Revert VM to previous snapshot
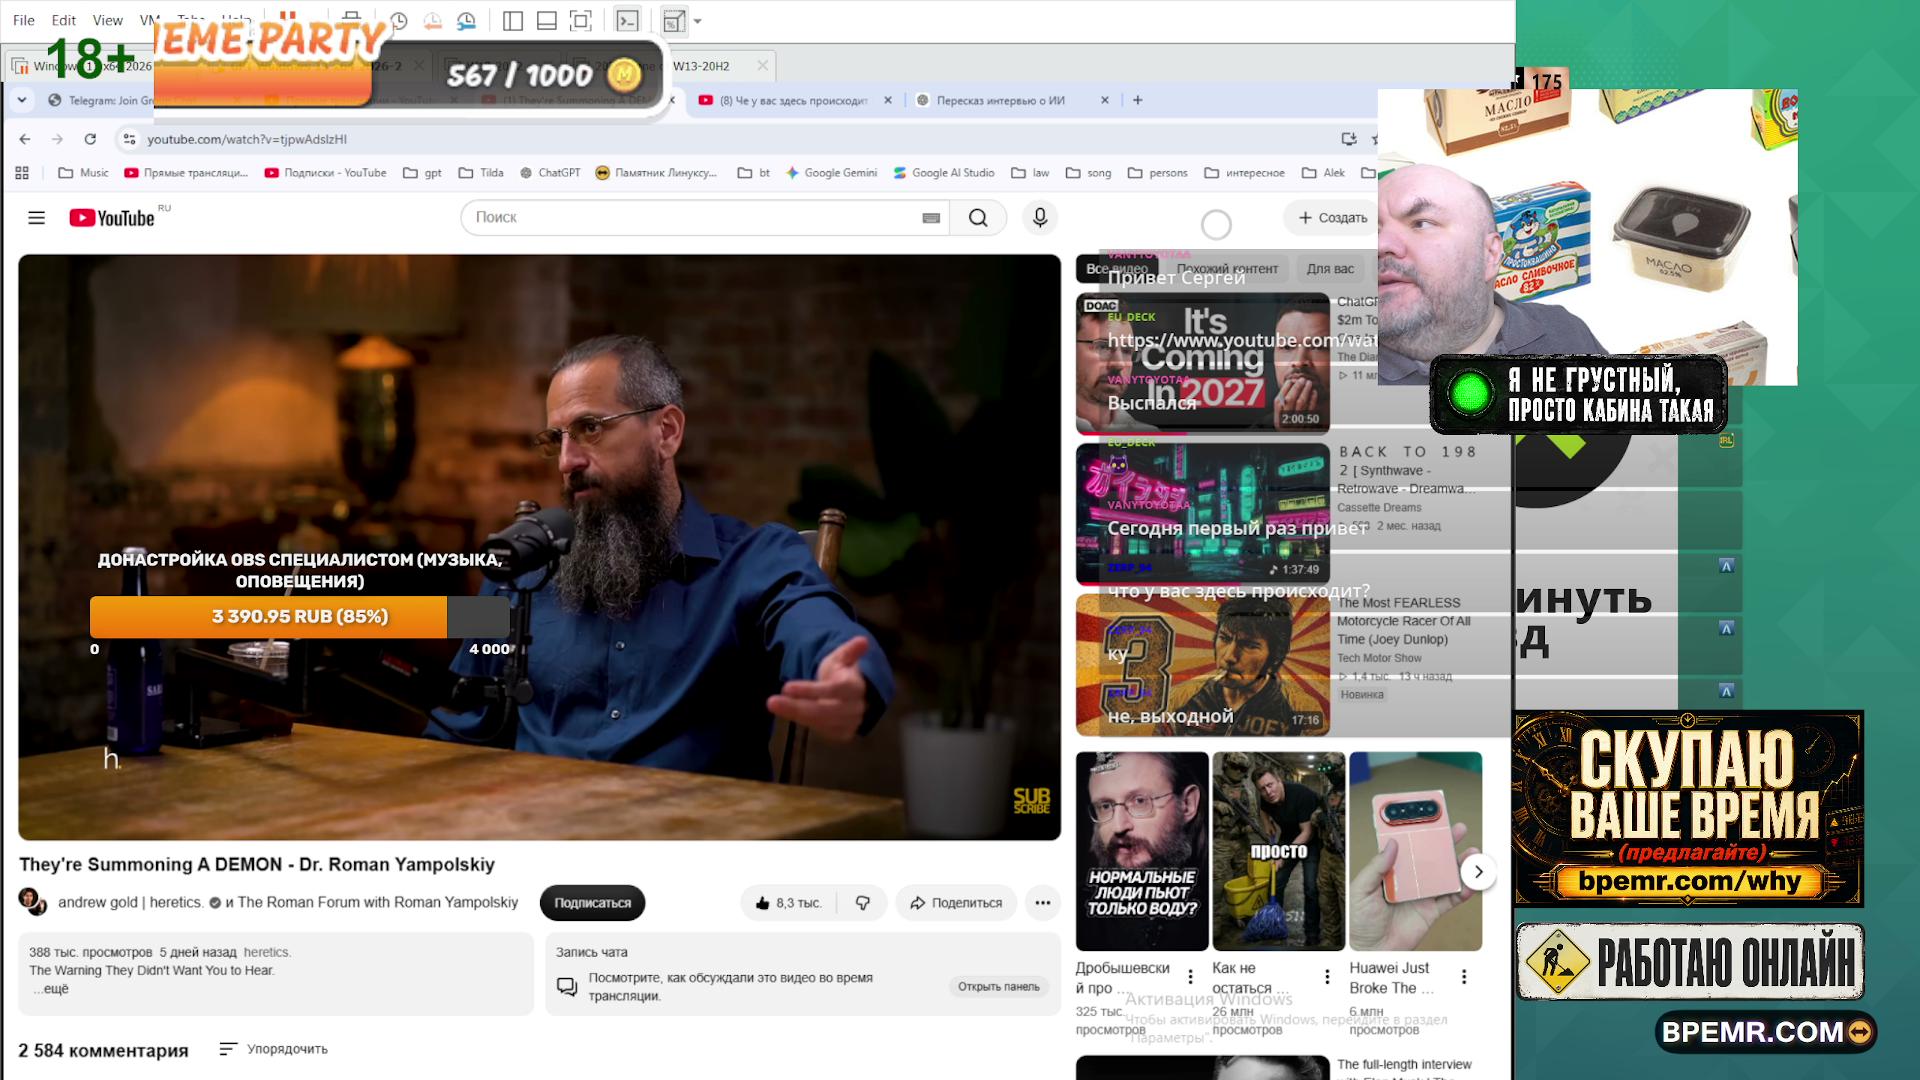 tap(432, 20)
